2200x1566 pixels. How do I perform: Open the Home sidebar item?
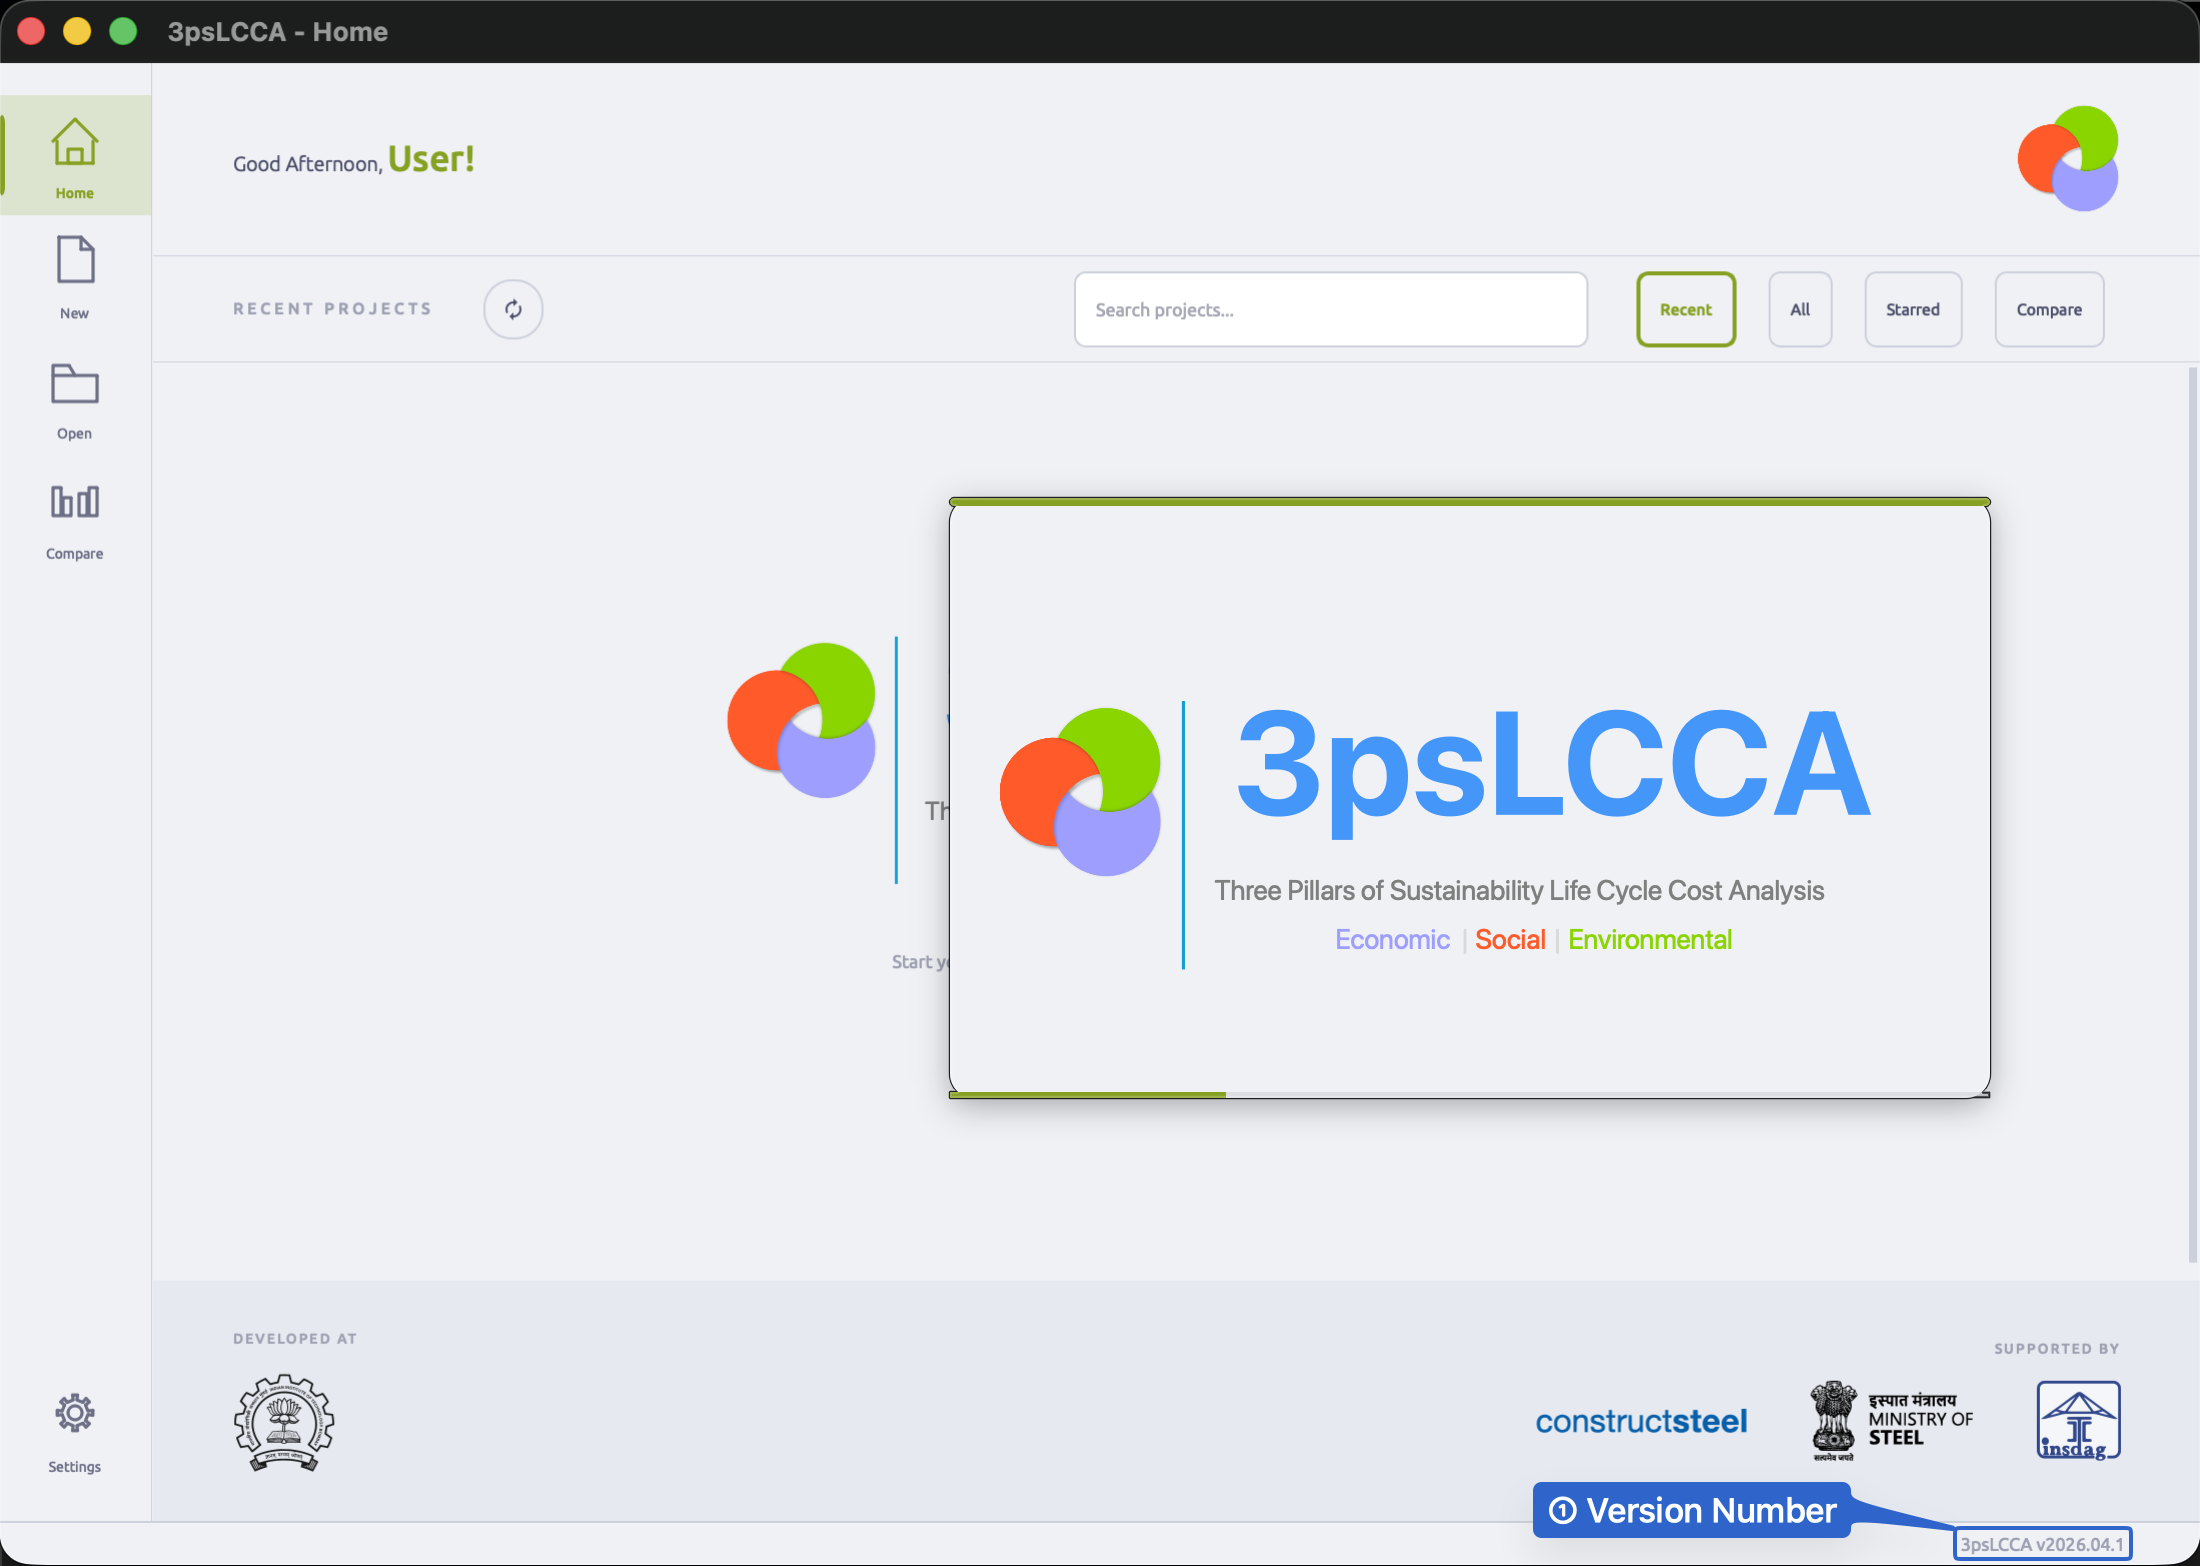point(75,156)
